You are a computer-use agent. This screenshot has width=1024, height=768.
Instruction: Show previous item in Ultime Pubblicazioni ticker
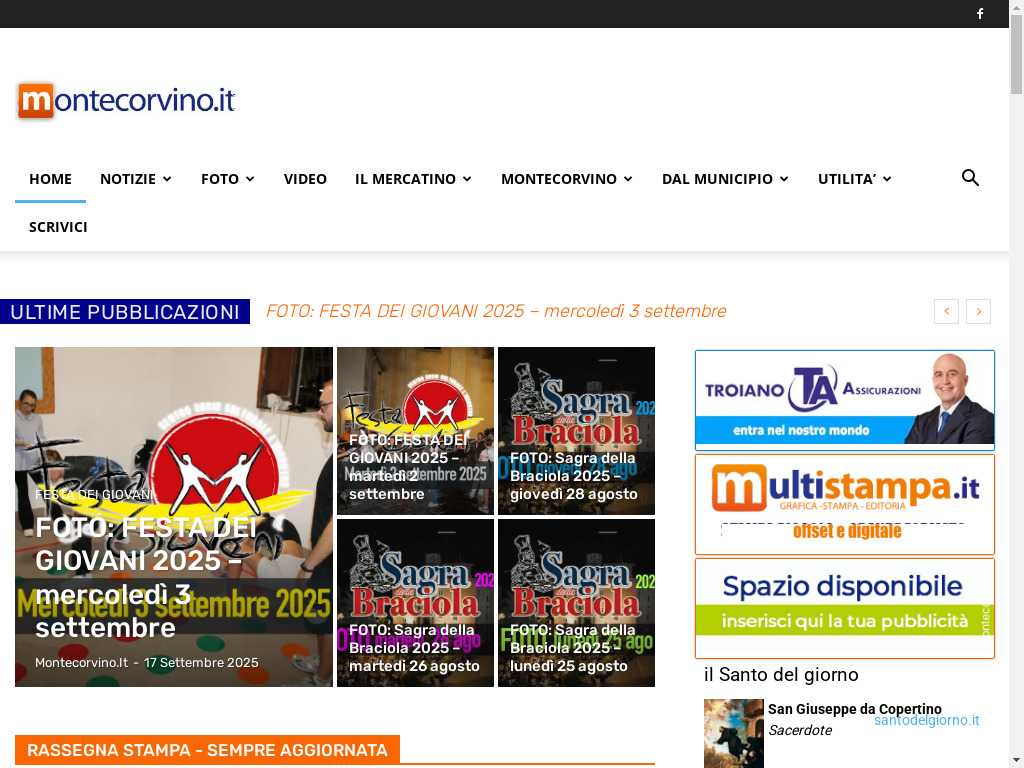[946, 312]
